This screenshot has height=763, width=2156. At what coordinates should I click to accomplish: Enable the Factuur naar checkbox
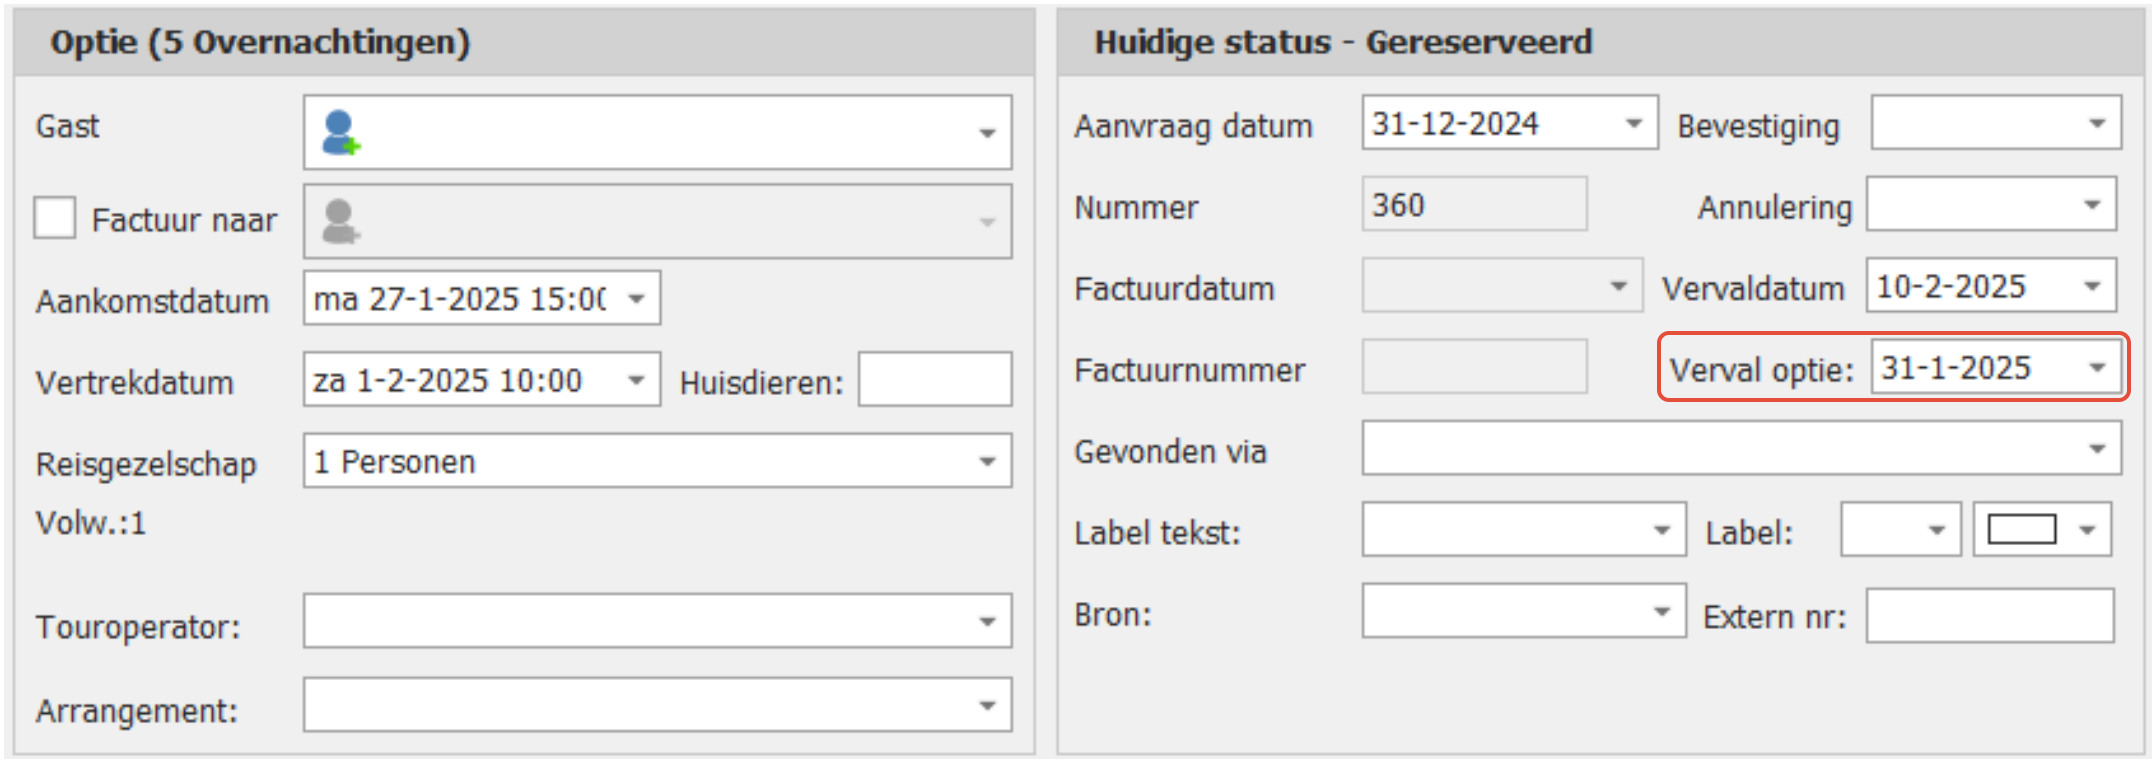(x=55, y=218)
